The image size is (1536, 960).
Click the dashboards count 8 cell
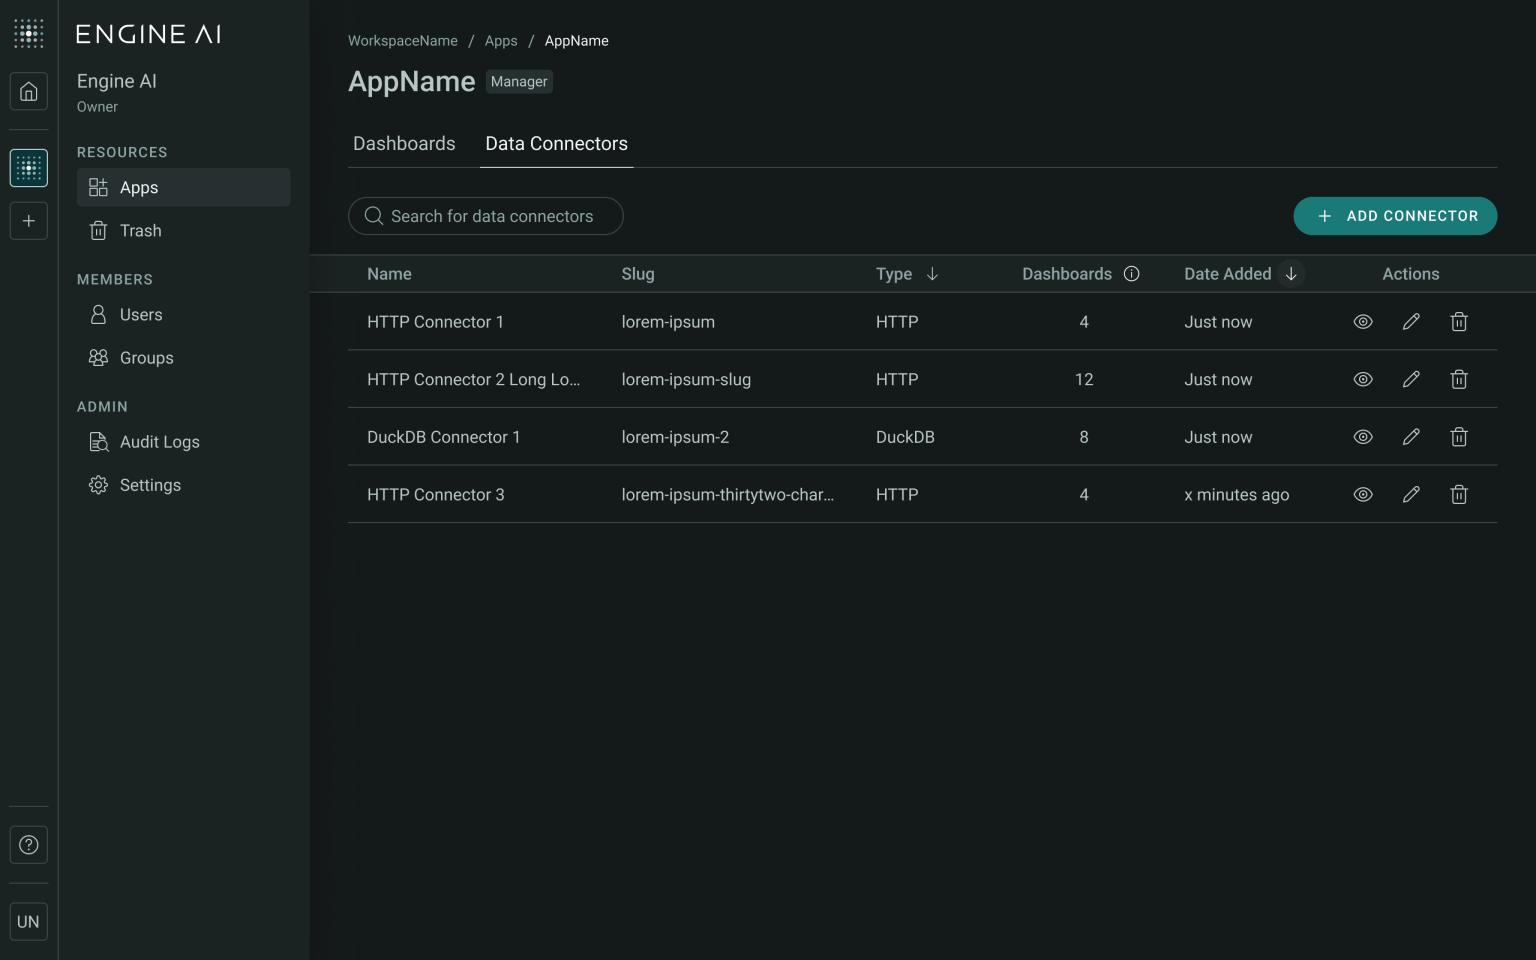1084,437
